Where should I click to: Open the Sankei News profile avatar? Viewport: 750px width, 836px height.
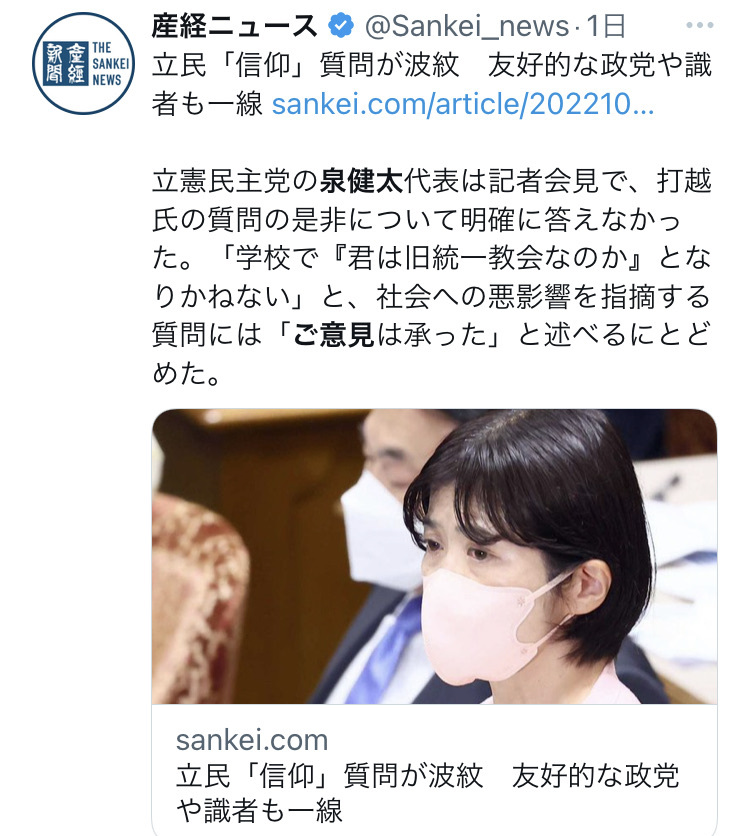pyautogui.click(x=83, y=63)
